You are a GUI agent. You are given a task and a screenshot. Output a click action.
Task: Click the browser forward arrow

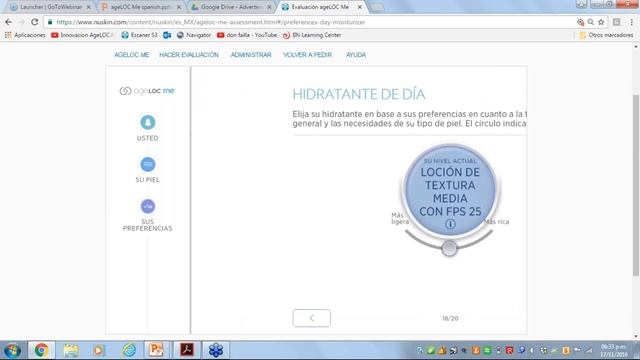tap(22, 22)
